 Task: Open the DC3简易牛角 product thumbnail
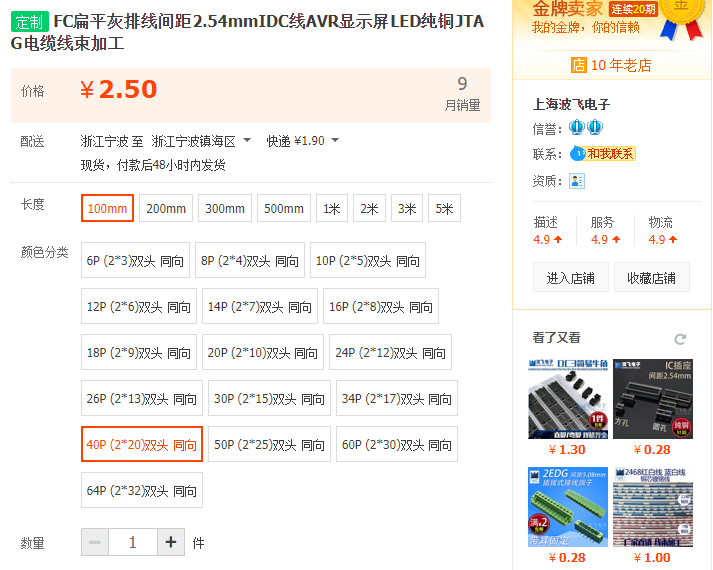click(568, 399)
